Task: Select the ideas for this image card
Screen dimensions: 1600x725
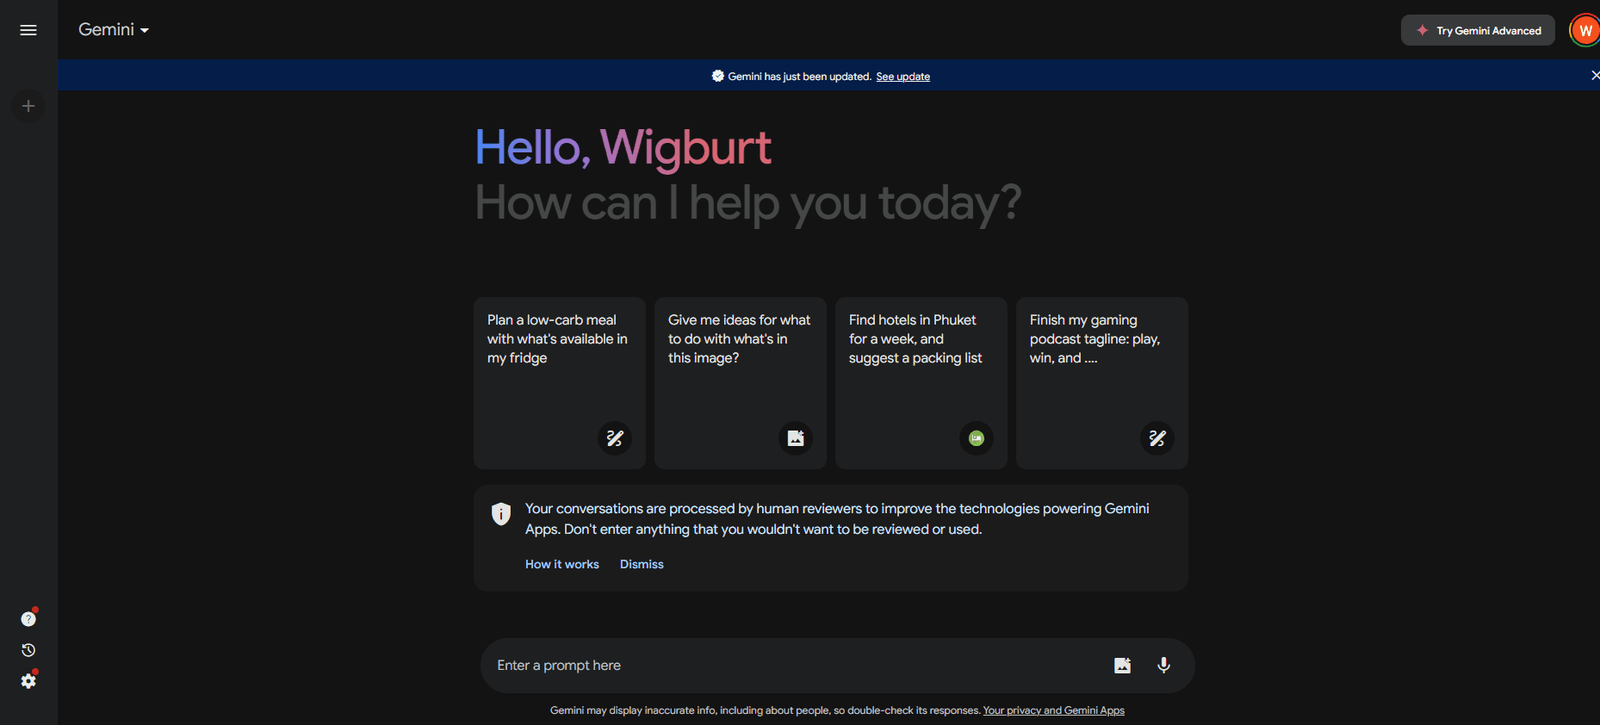Action: pyautogui.click(x=741, y=383)
